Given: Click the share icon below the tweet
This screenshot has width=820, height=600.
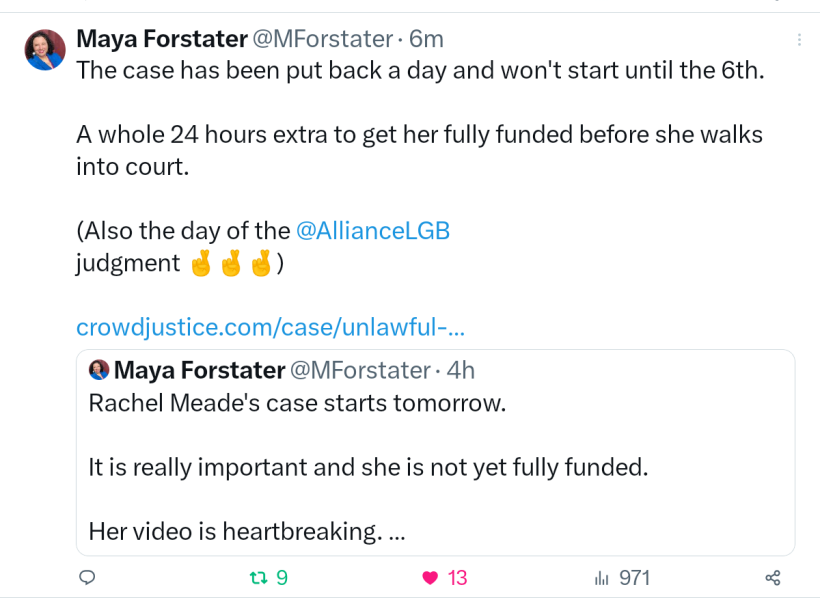Looking at the screenshot, I should 772,578.
